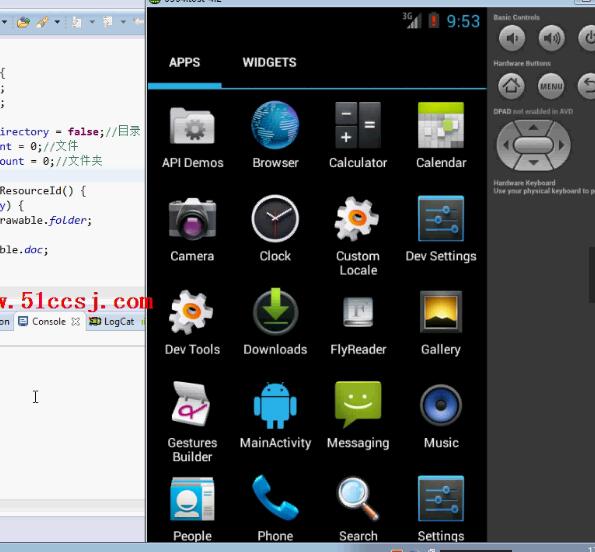
Task: Raise volume with emulator volume-up button
Action: (x=552, y=38)
